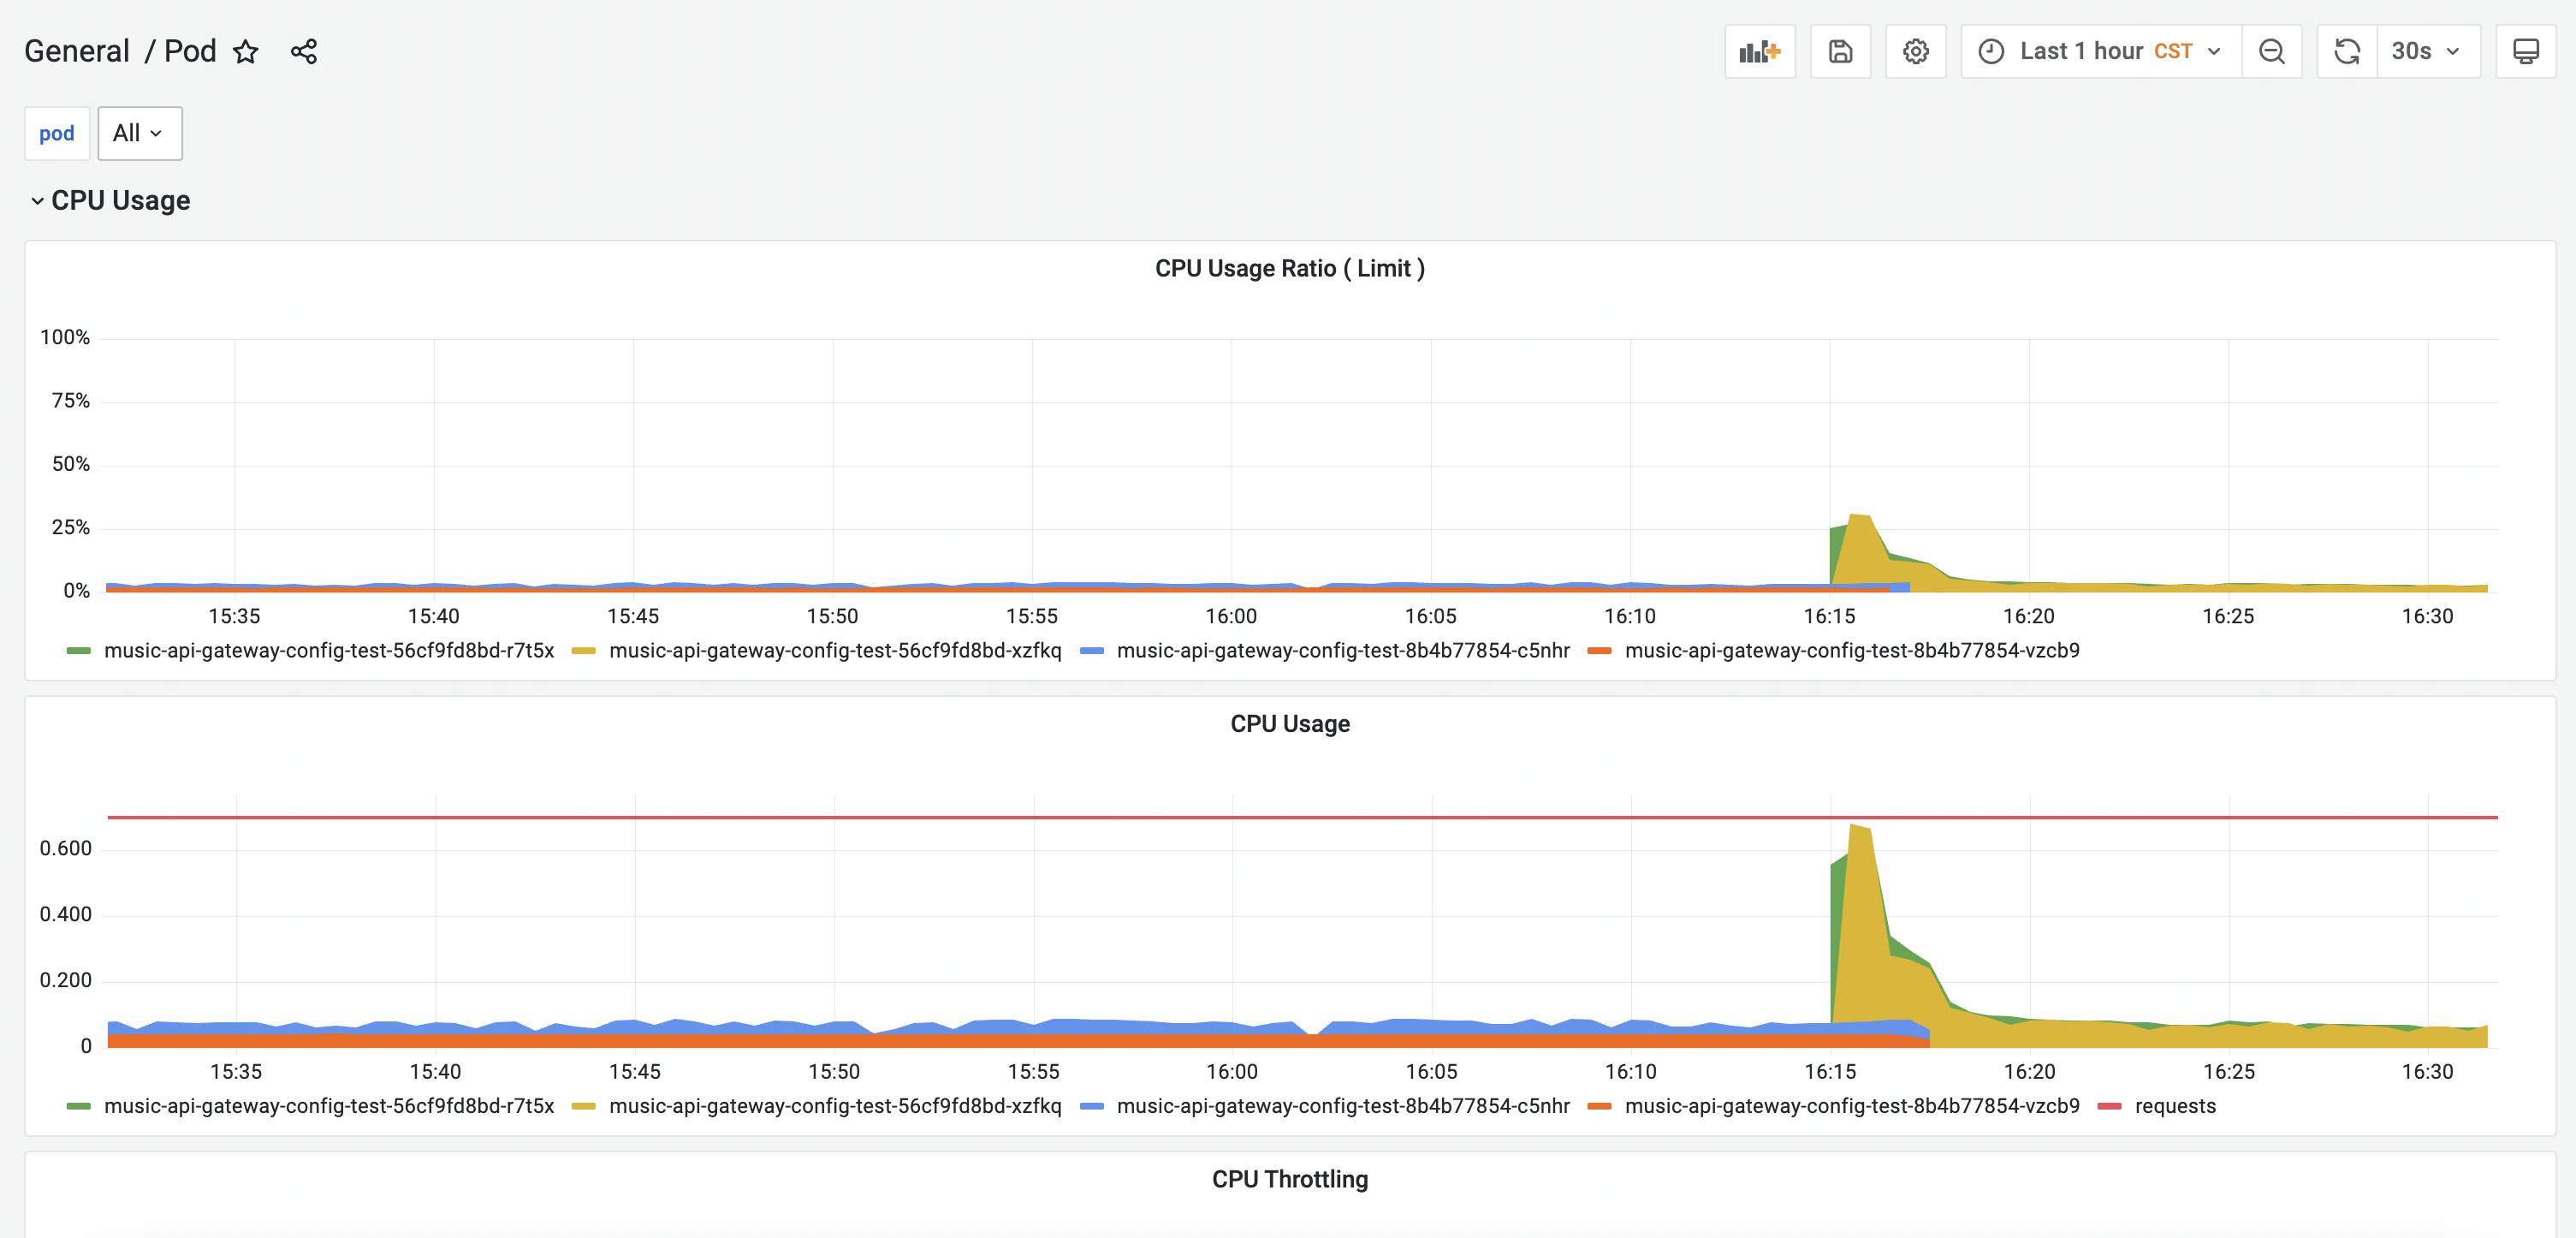Refresh the dashboard now
2576x1238 pixels.
pyautogui.click(x=2346, y=51)
